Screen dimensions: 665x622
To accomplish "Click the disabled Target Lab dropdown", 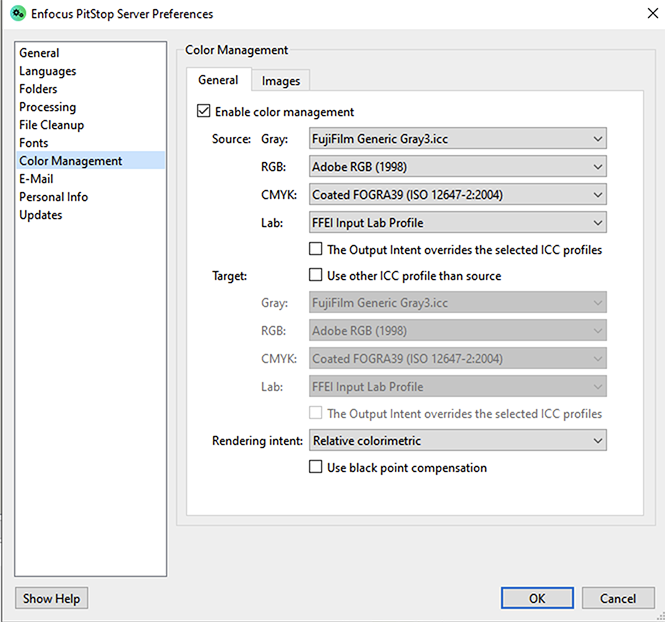I will point(458,387).
